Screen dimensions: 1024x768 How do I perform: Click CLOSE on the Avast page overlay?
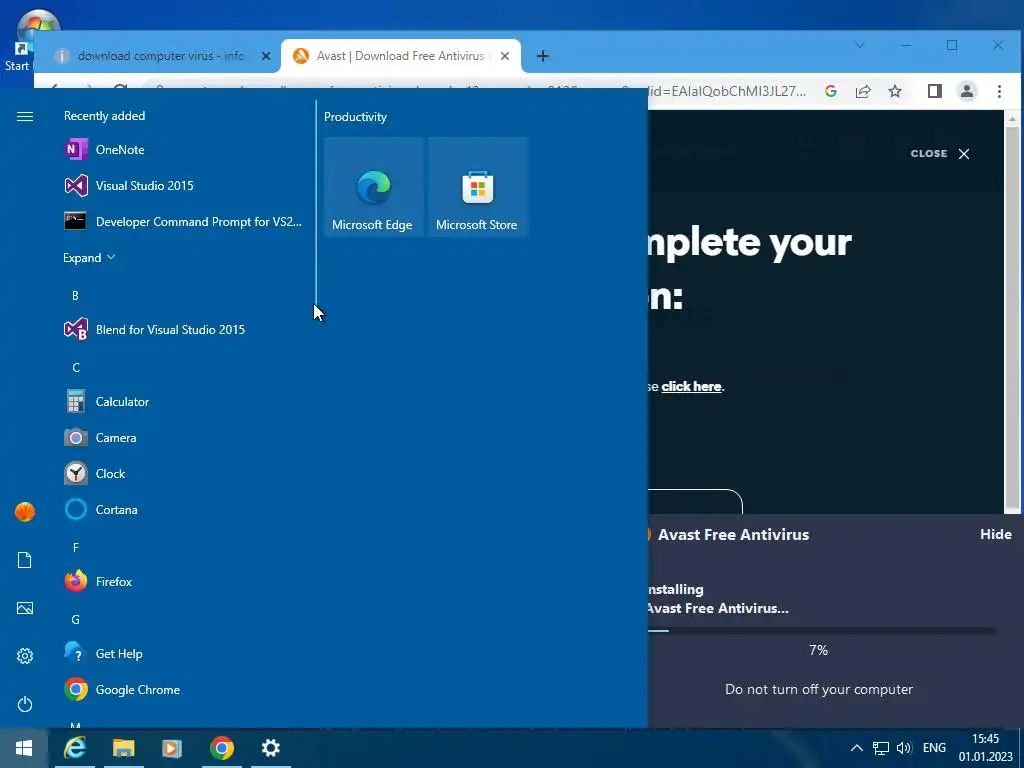pos(940,153)
